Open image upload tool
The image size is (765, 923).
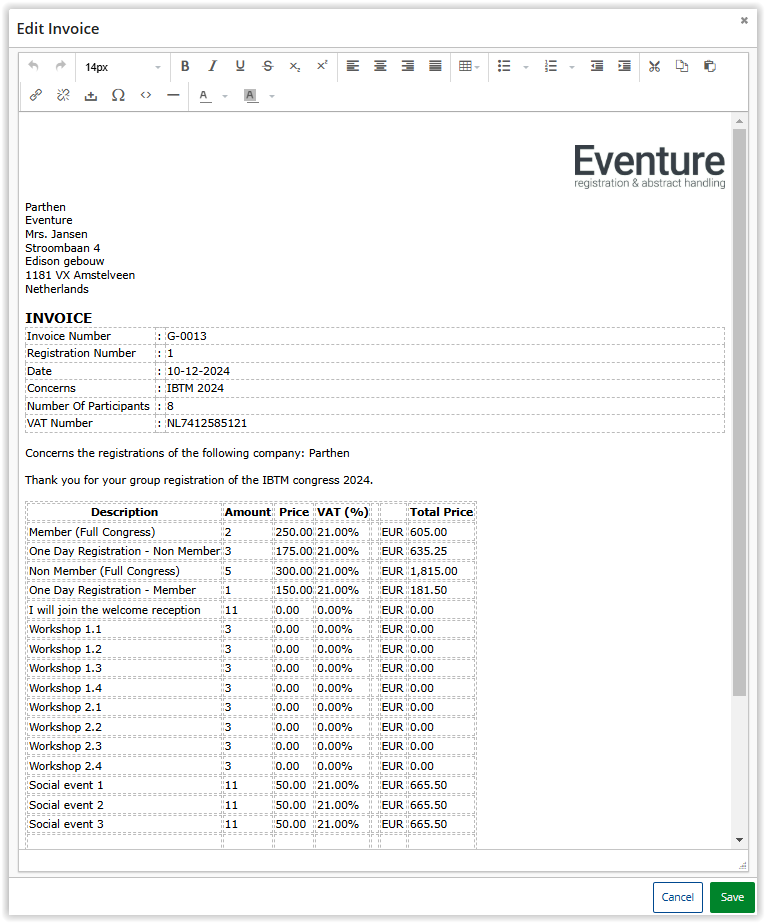tap(91, 95)
